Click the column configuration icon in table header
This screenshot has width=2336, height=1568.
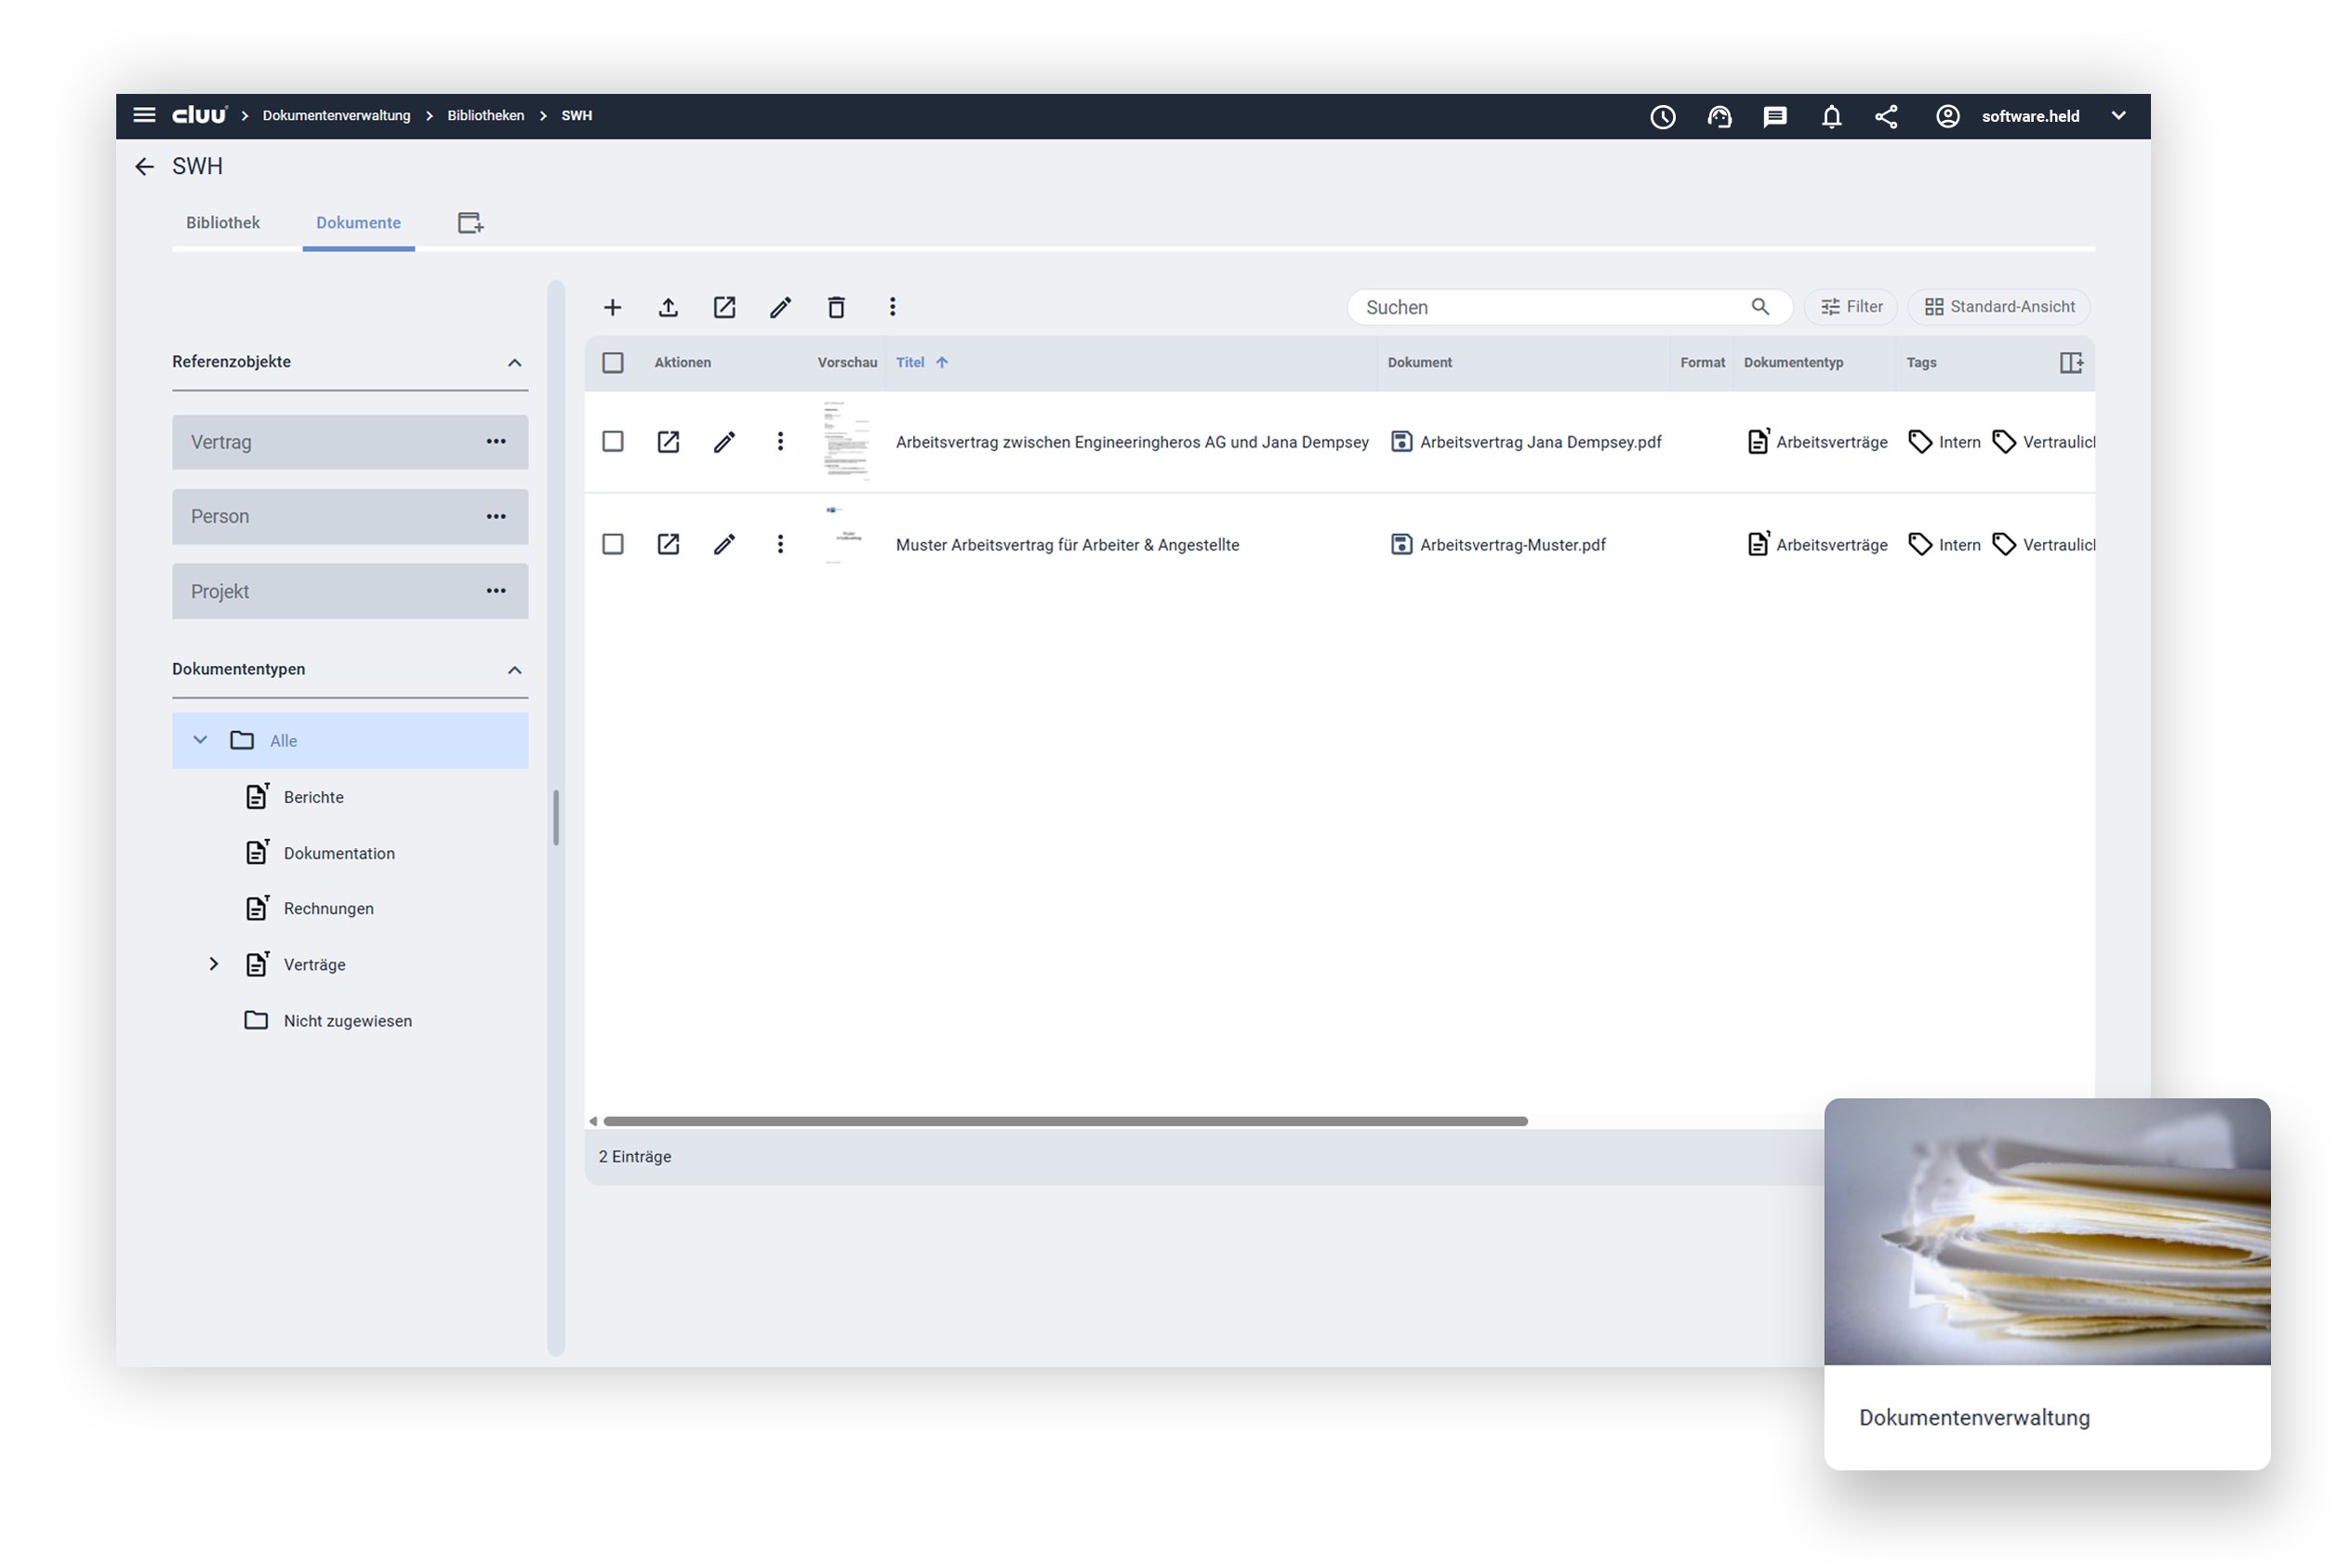click(2070, 362)
